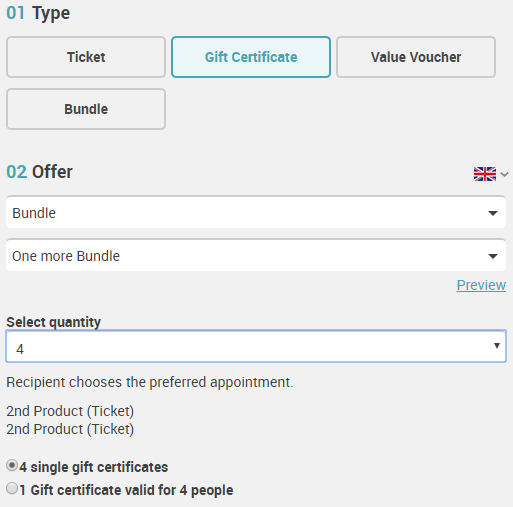Click the Select quantity label
This screenshot has width=513, height=507.
coord(53,322)
